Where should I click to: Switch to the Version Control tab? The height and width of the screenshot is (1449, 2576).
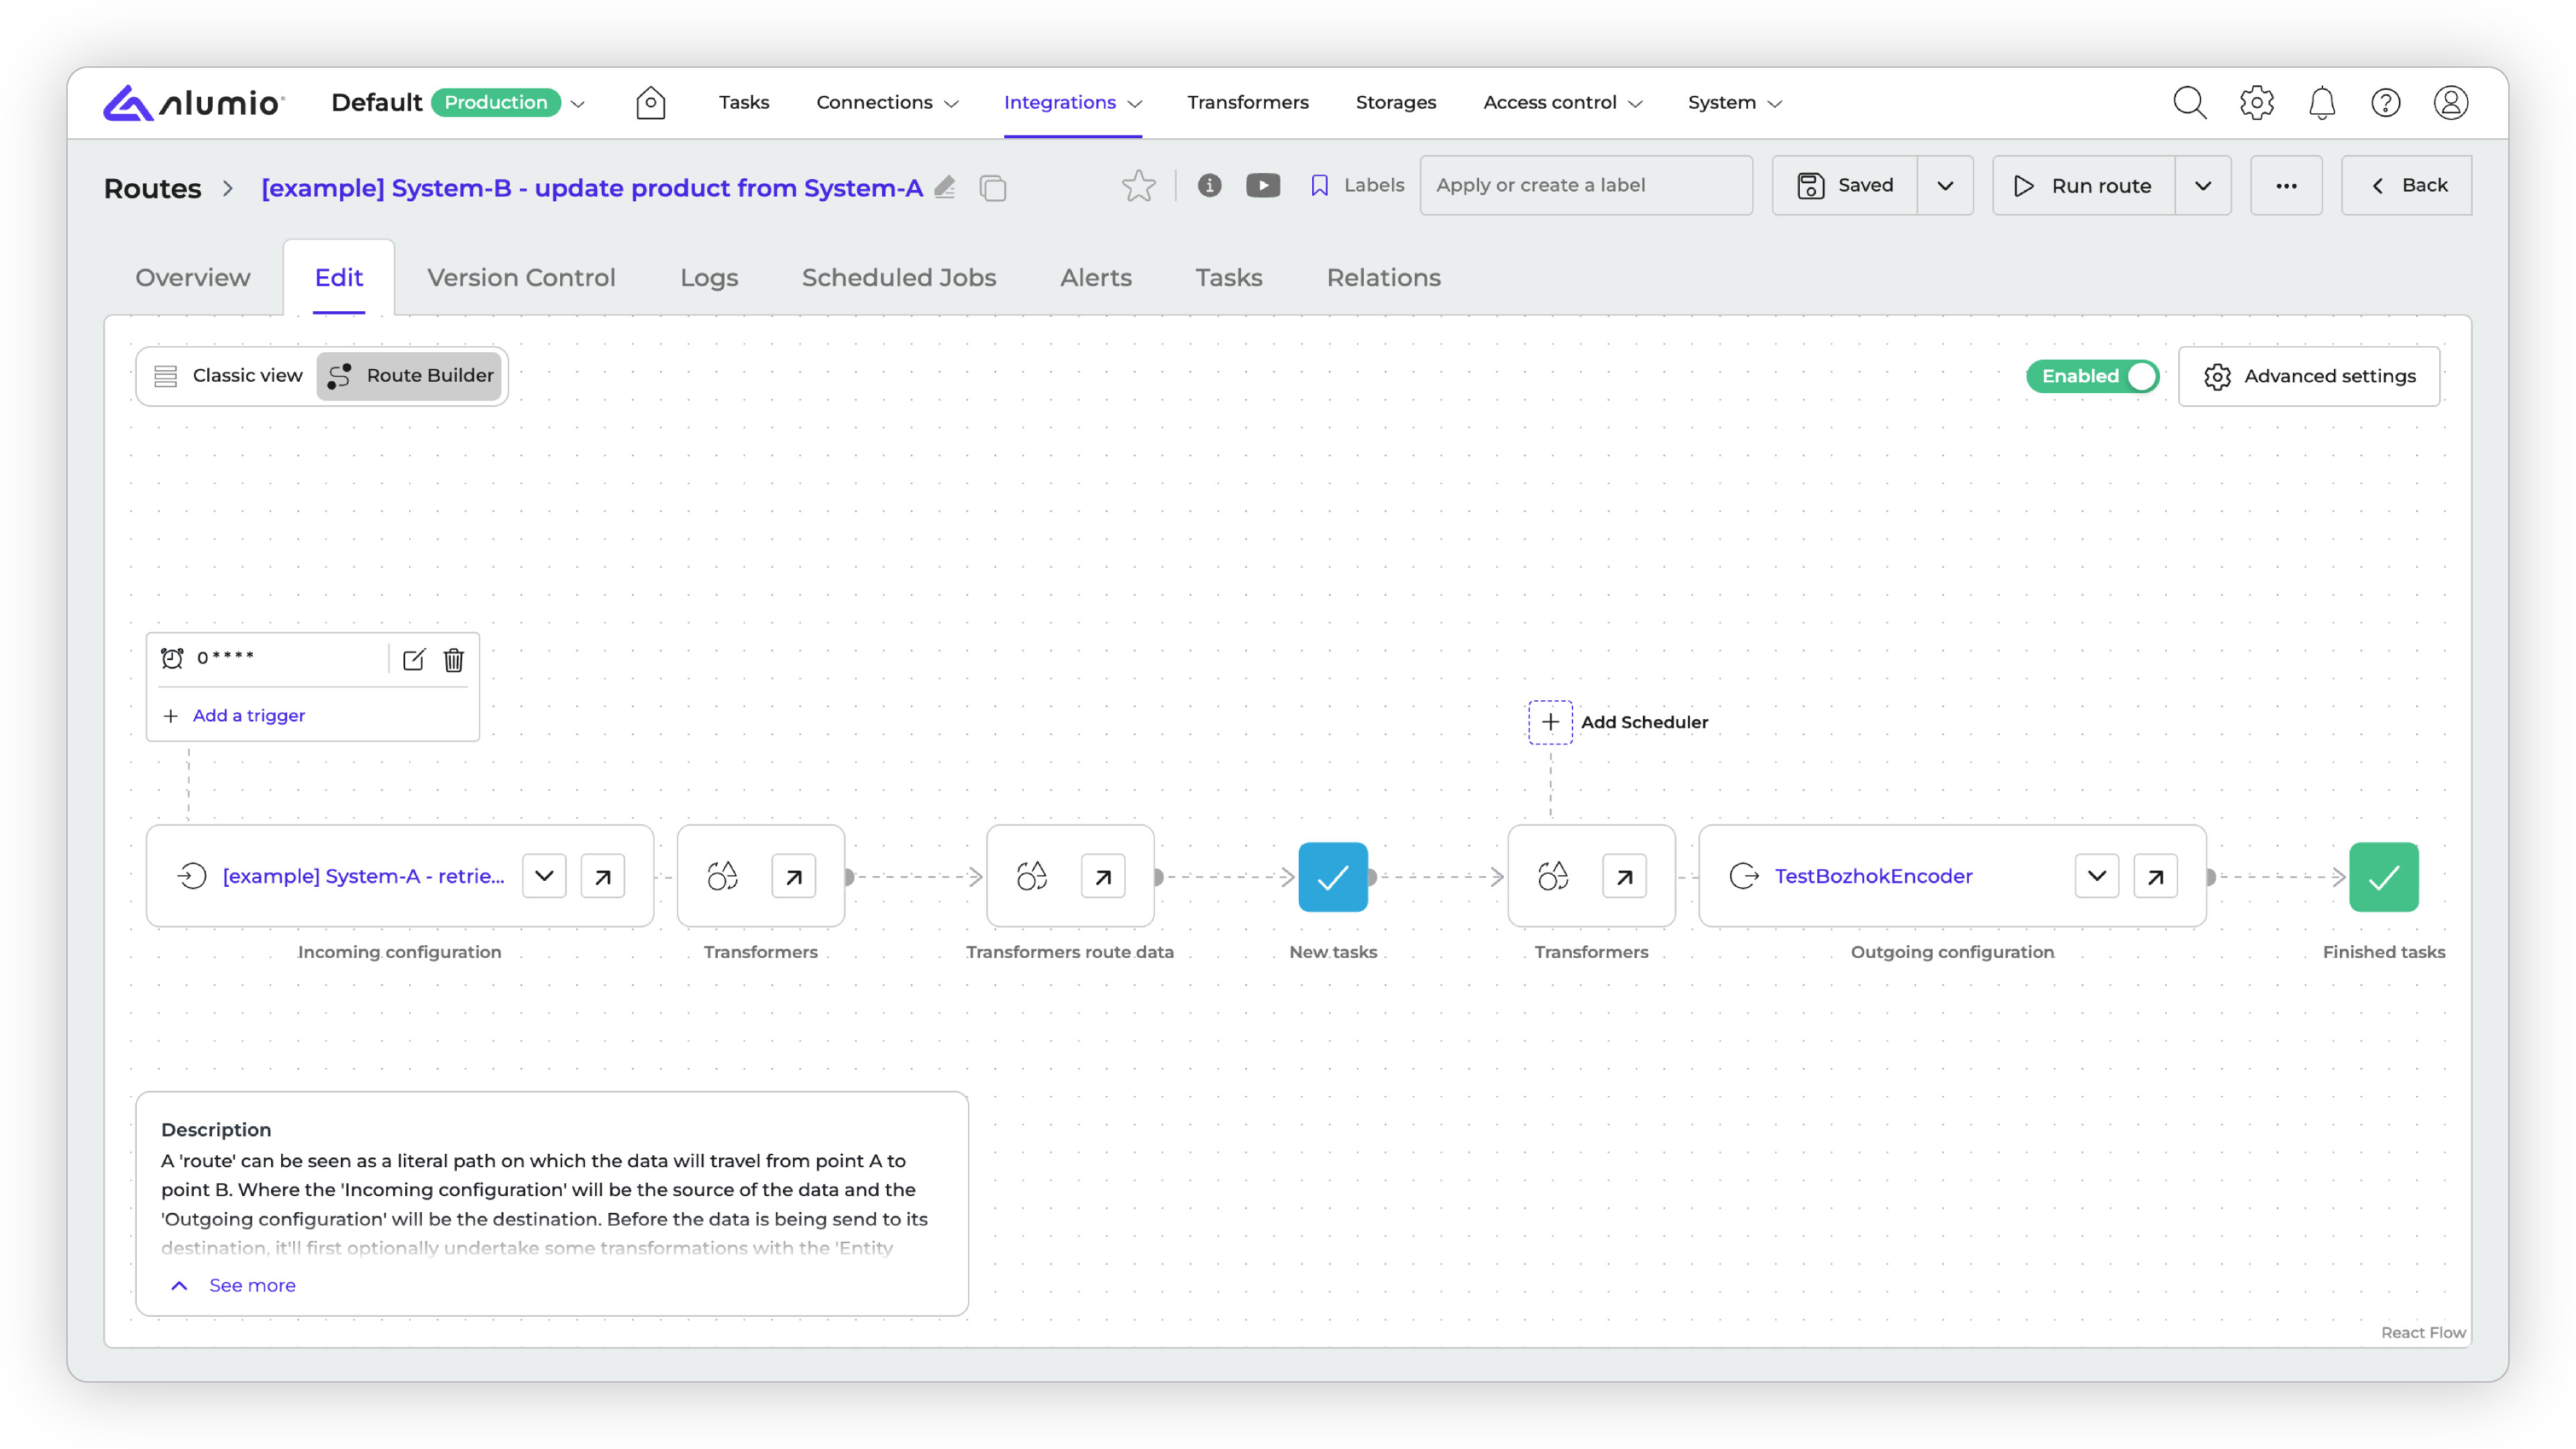521,278
